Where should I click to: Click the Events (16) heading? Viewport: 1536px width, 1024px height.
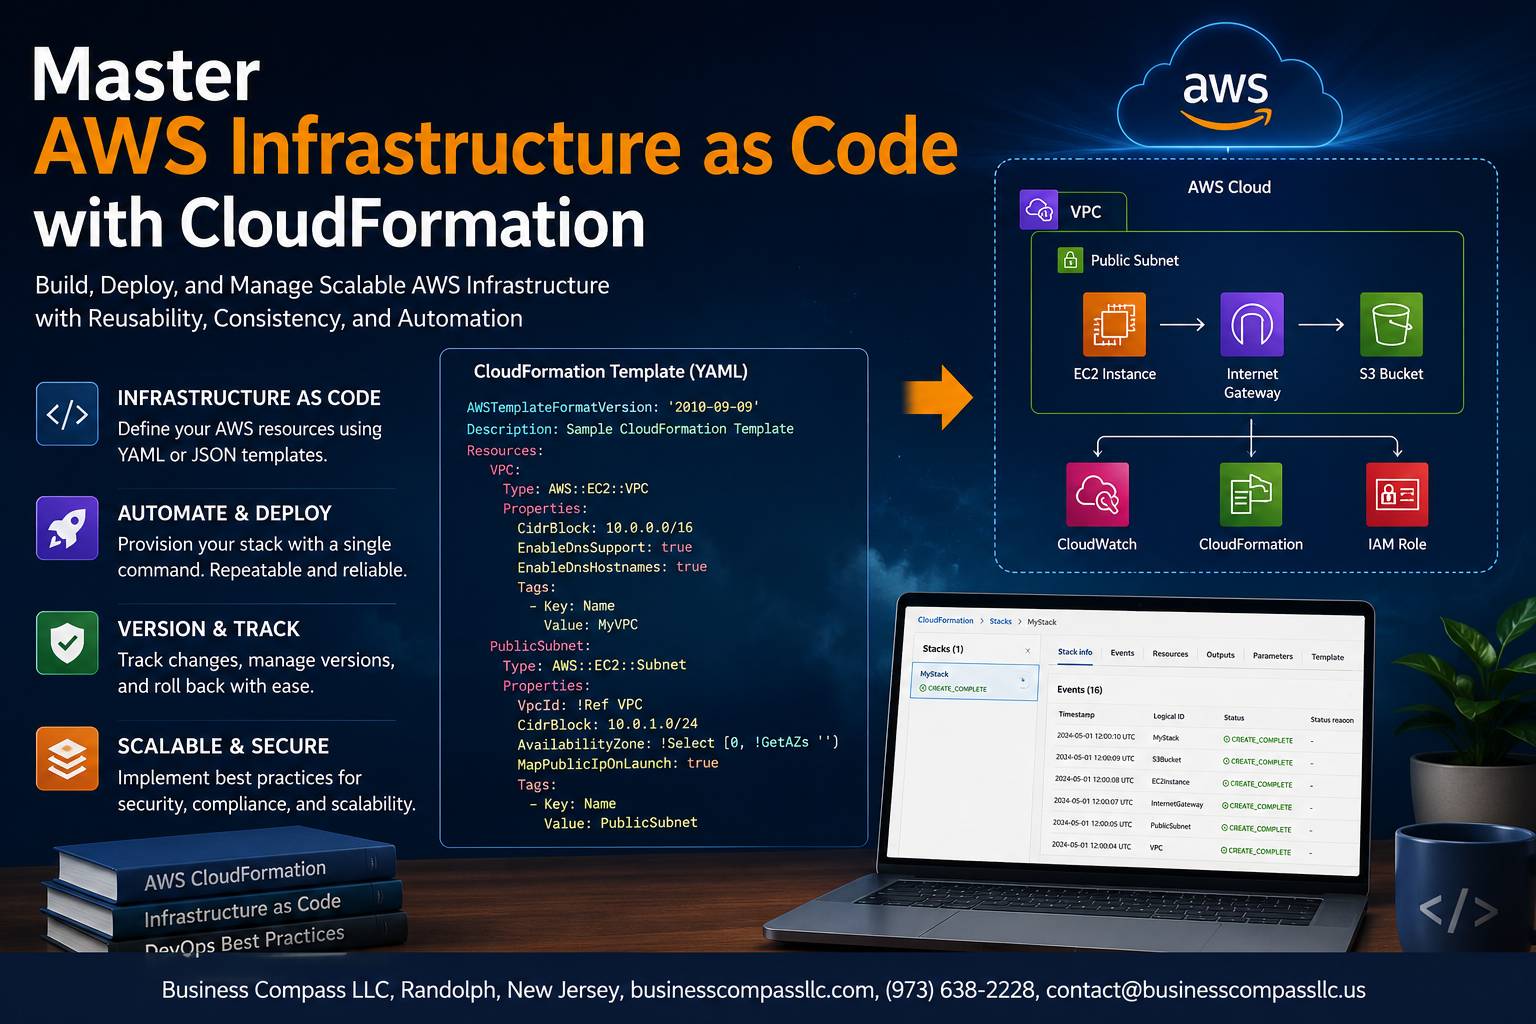click(1080, 690)
